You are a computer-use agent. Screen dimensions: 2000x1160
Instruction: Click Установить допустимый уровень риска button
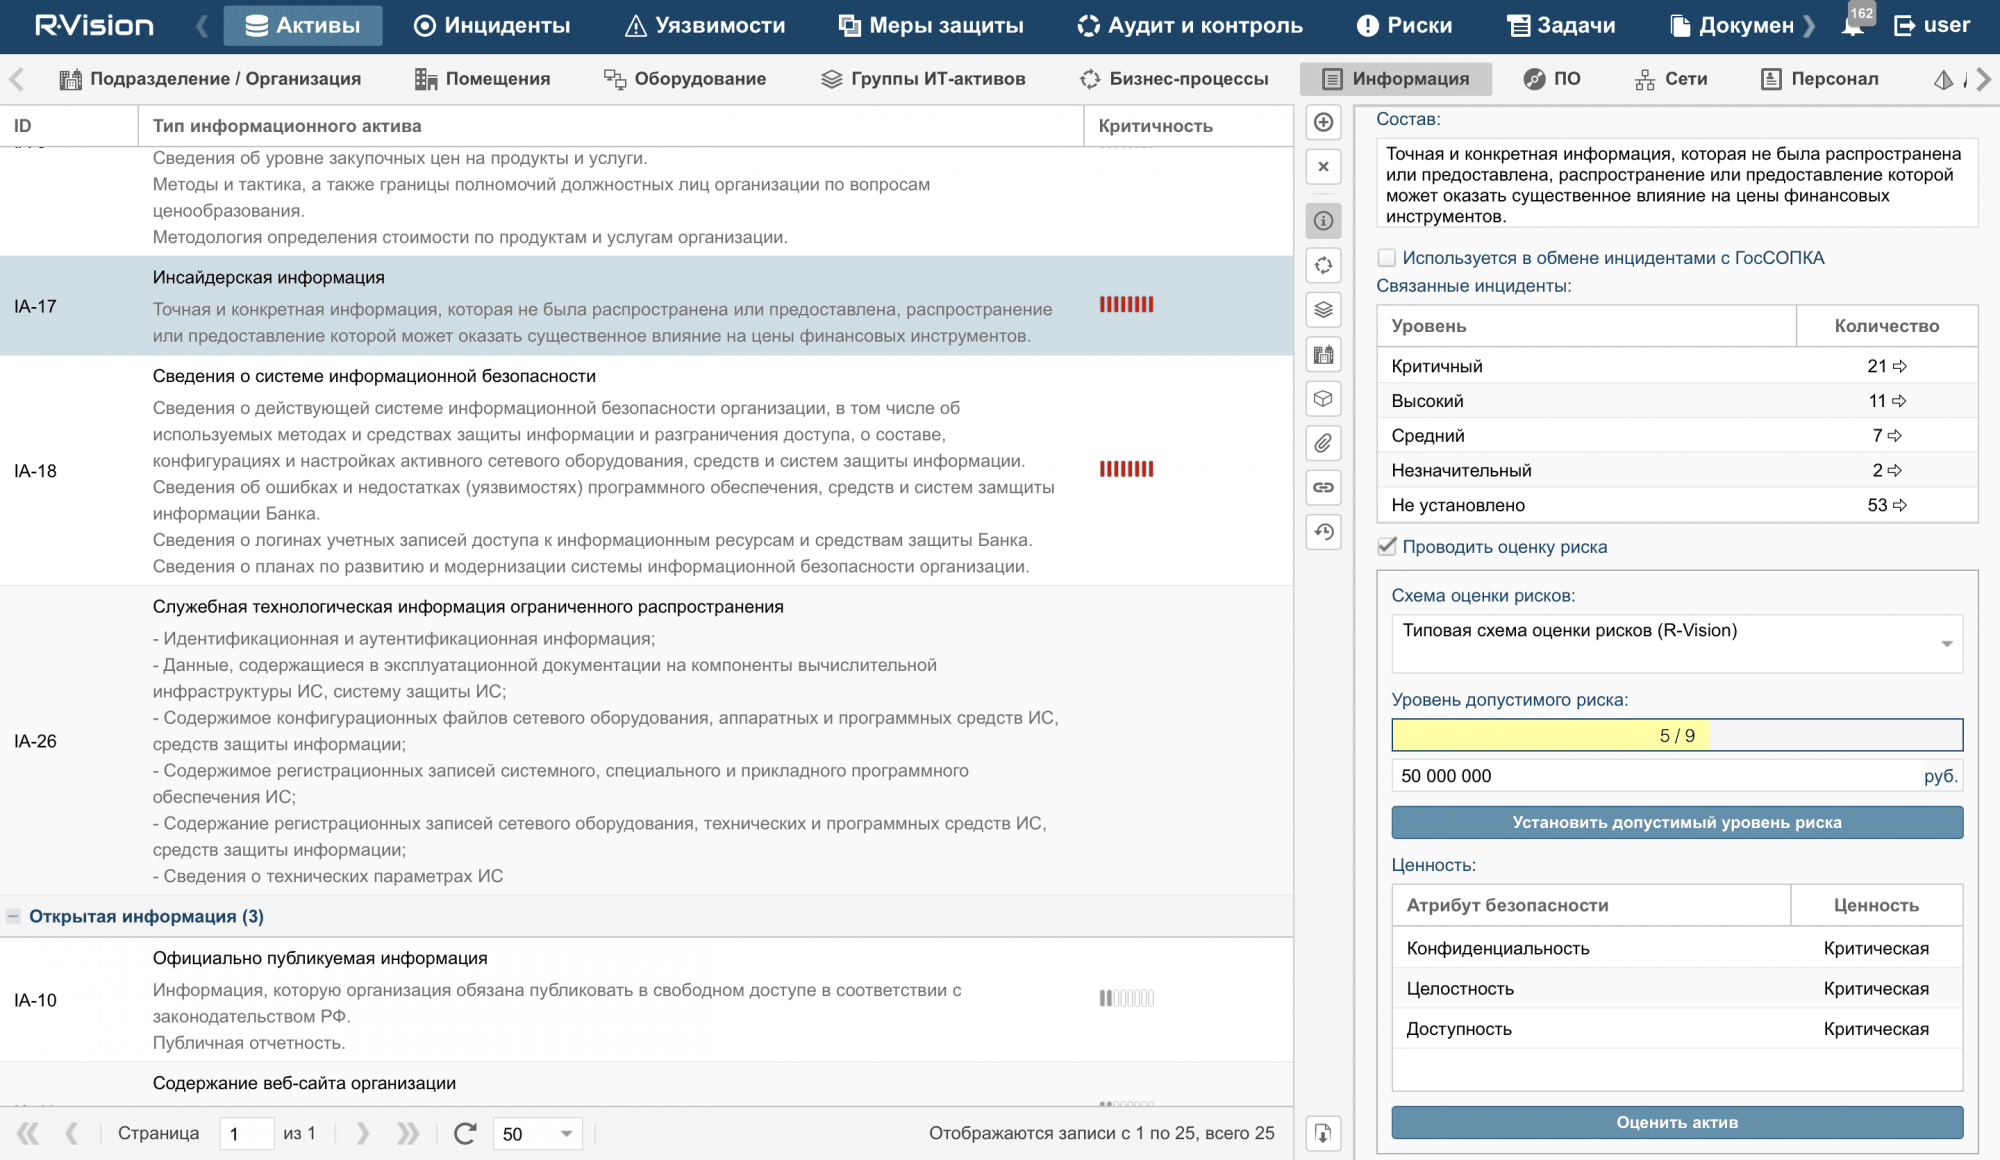tap(1676, 823)
